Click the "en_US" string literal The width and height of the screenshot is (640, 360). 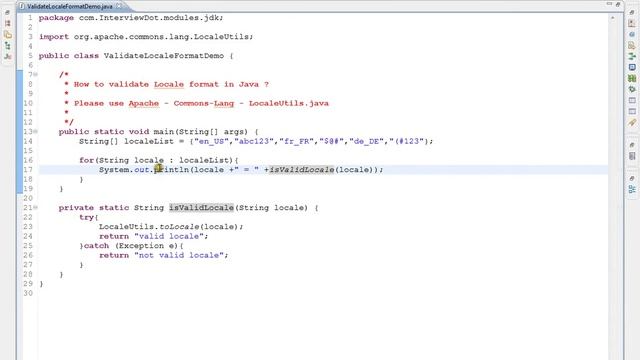click(212, 141)
